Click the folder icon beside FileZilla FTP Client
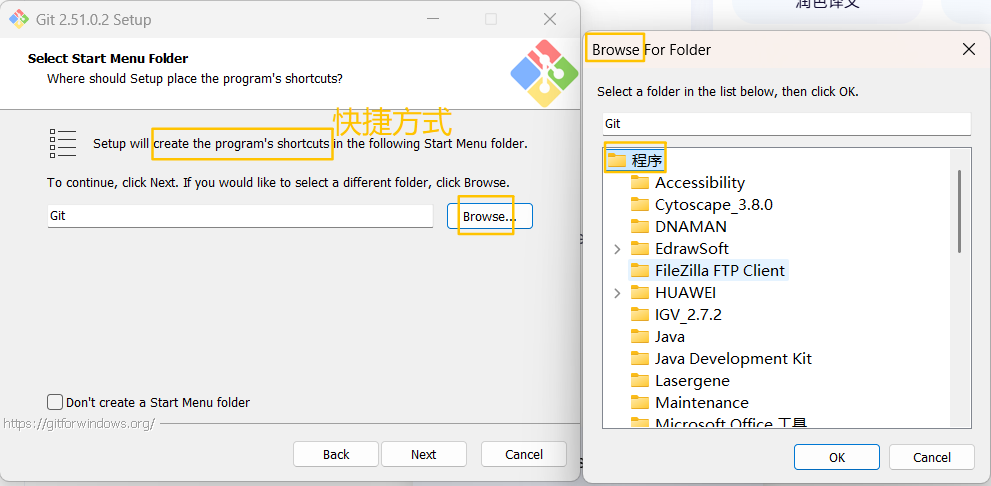The height and width of the screenshot is (486, 991). [640, 270]
